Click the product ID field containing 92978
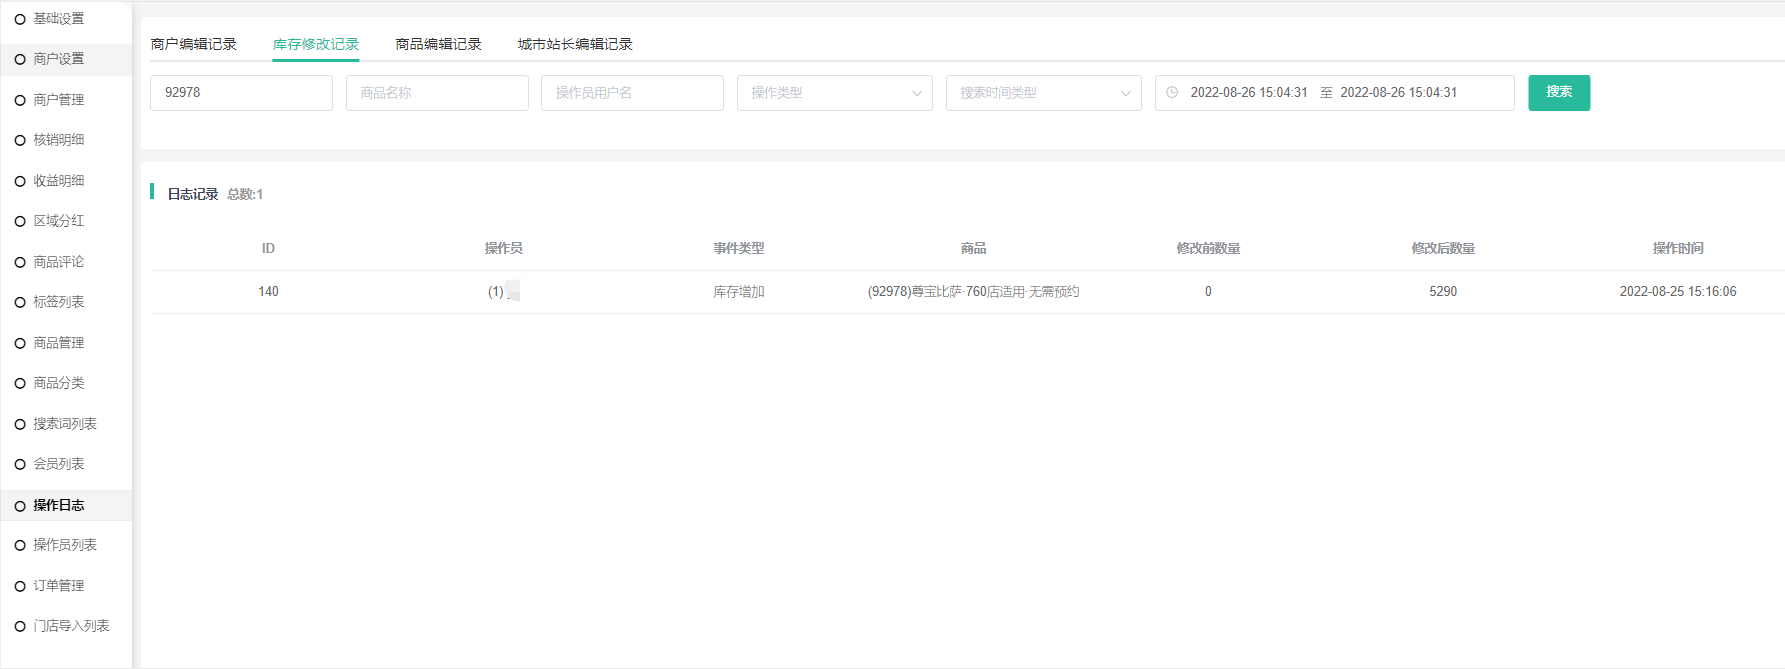 [x=241, y=93]
